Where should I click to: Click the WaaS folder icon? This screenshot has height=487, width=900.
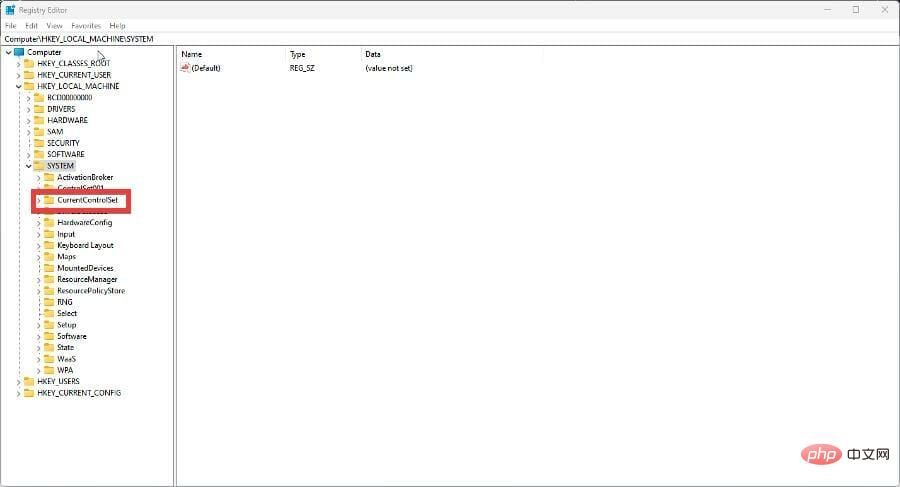coord(49,359)
